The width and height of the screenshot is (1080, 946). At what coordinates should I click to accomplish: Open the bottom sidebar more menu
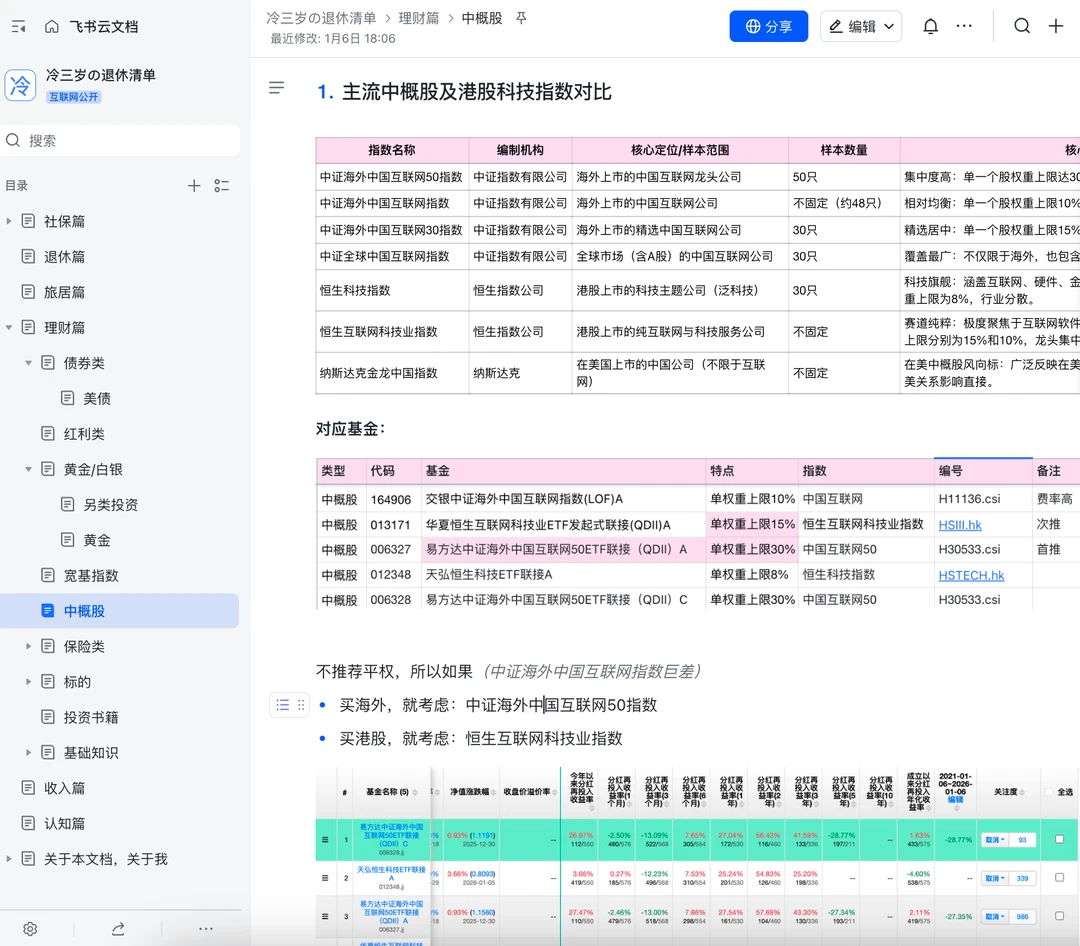click(x=206, y=929)
